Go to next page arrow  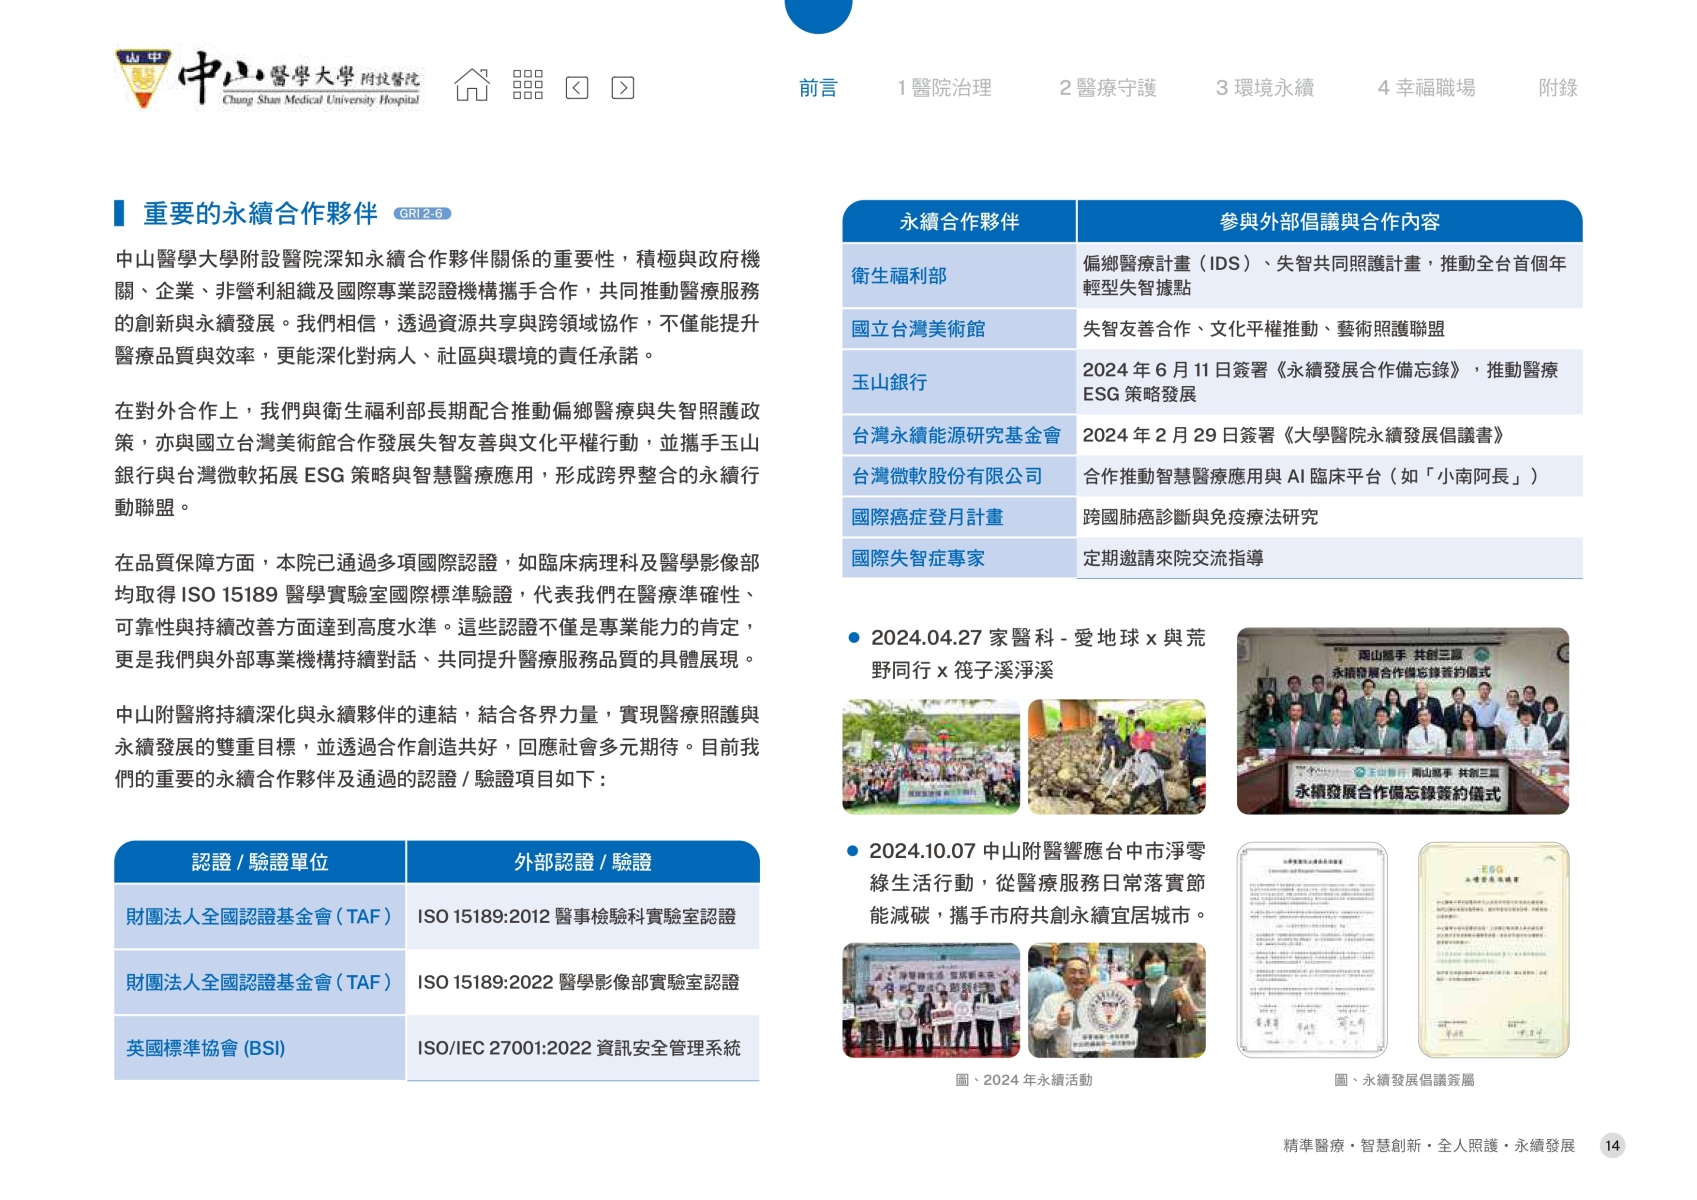pos(622,88)
